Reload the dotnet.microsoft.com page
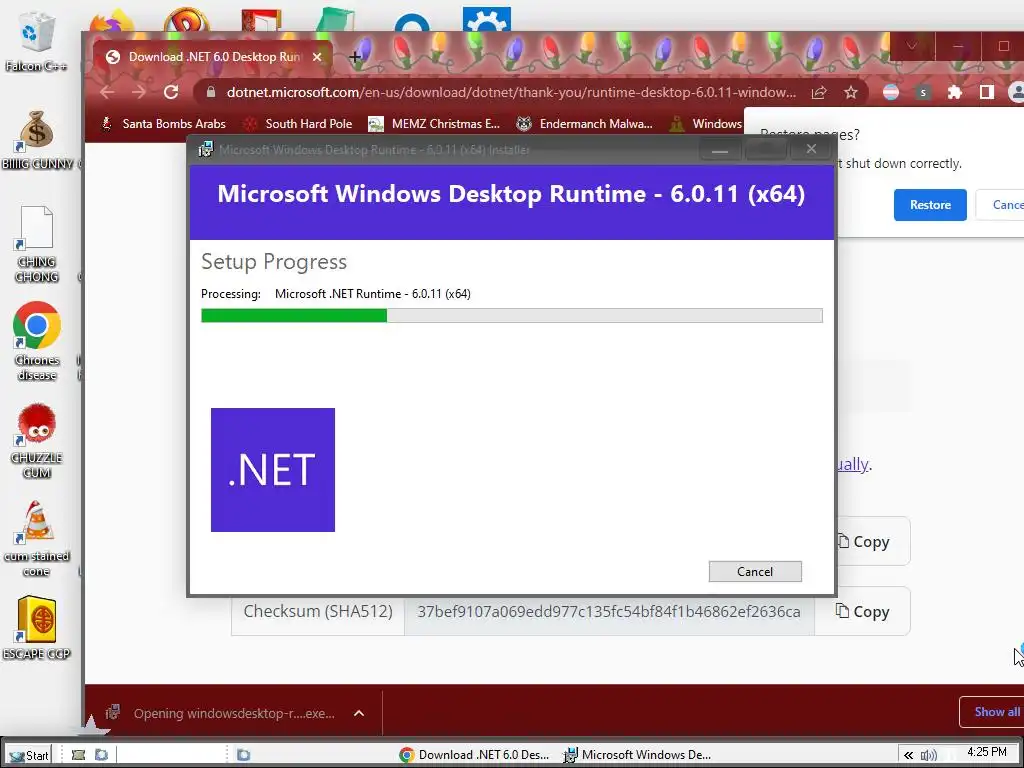This screenshot has width=1024, height=768. pyautogui.click(x=171, y=92)
